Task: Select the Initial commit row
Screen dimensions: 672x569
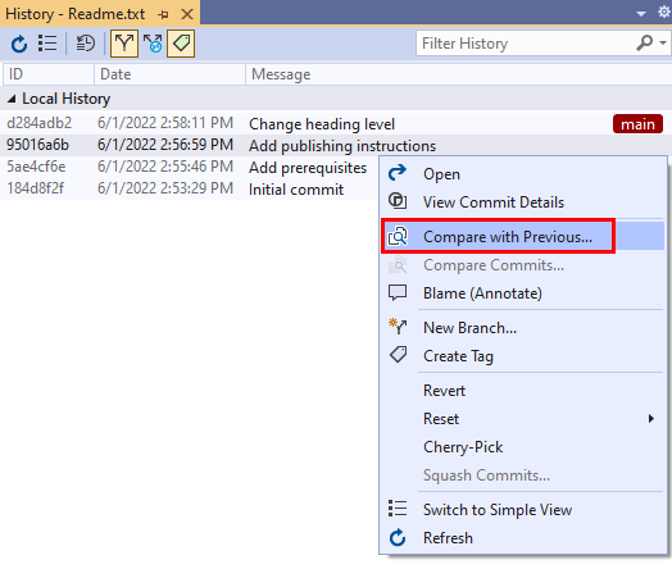Action: [x=296, y=189]
